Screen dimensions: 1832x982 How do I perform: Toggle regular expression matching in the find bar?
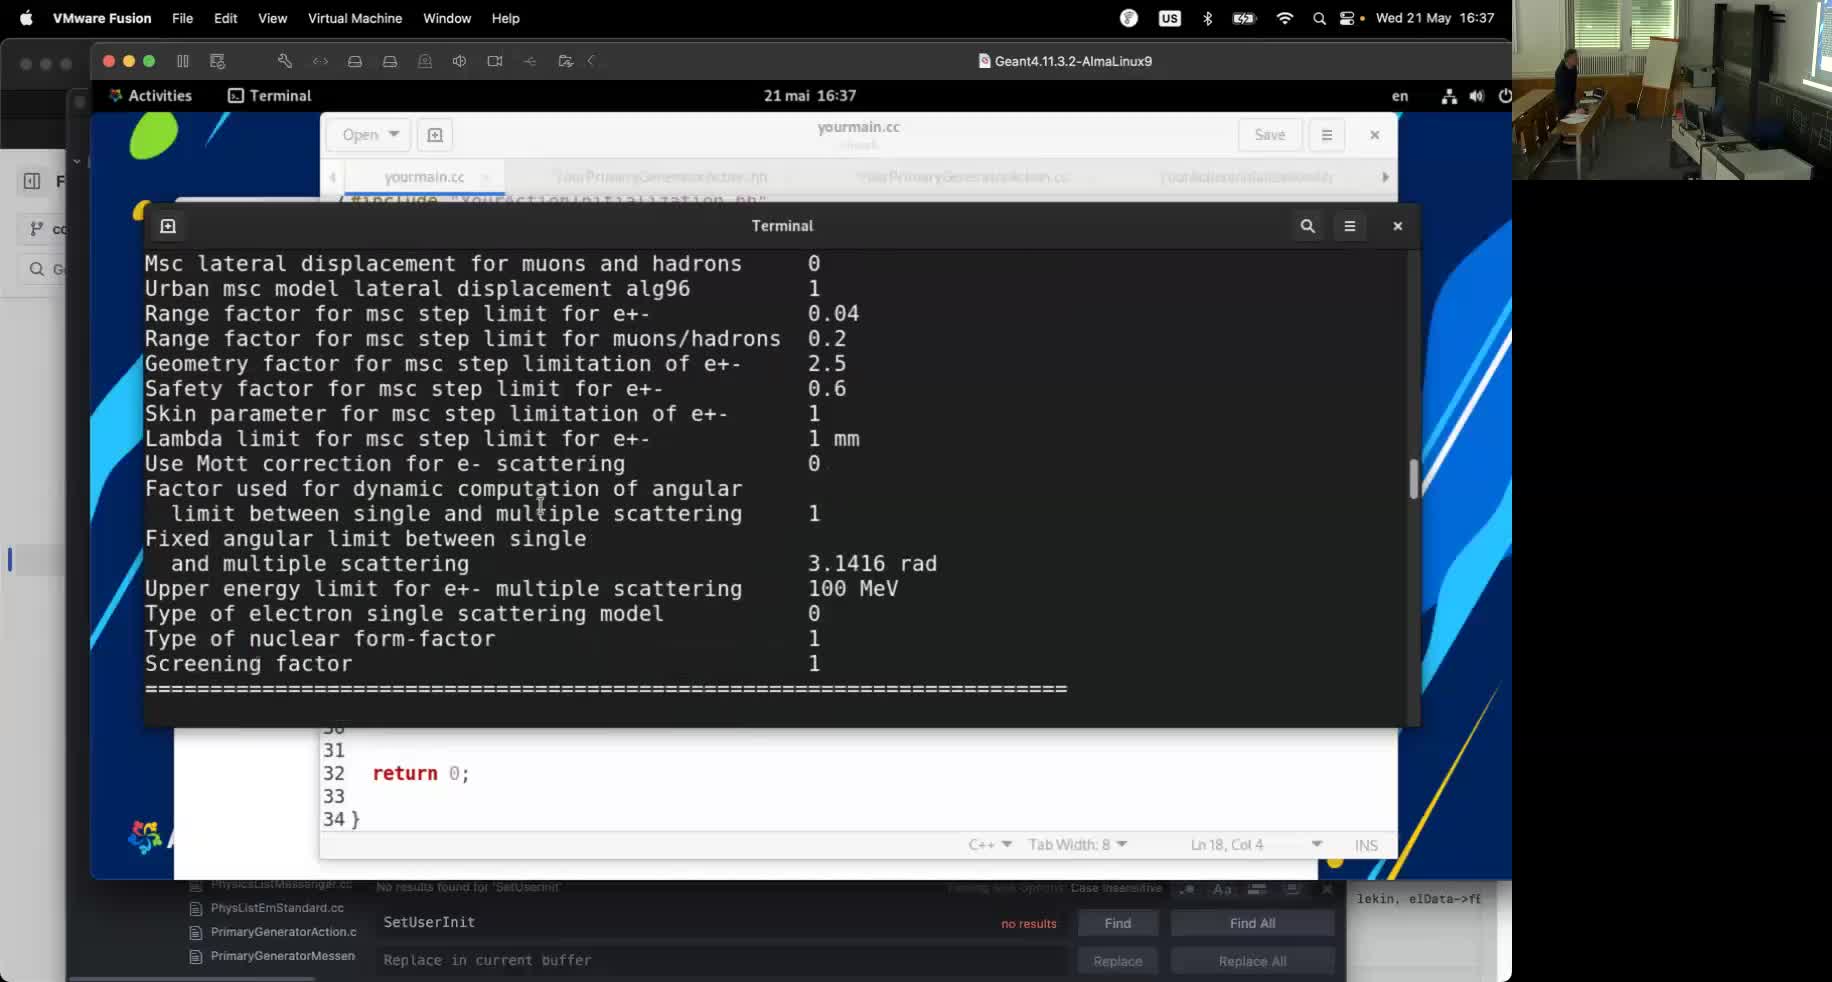(x=1188, y=890)
